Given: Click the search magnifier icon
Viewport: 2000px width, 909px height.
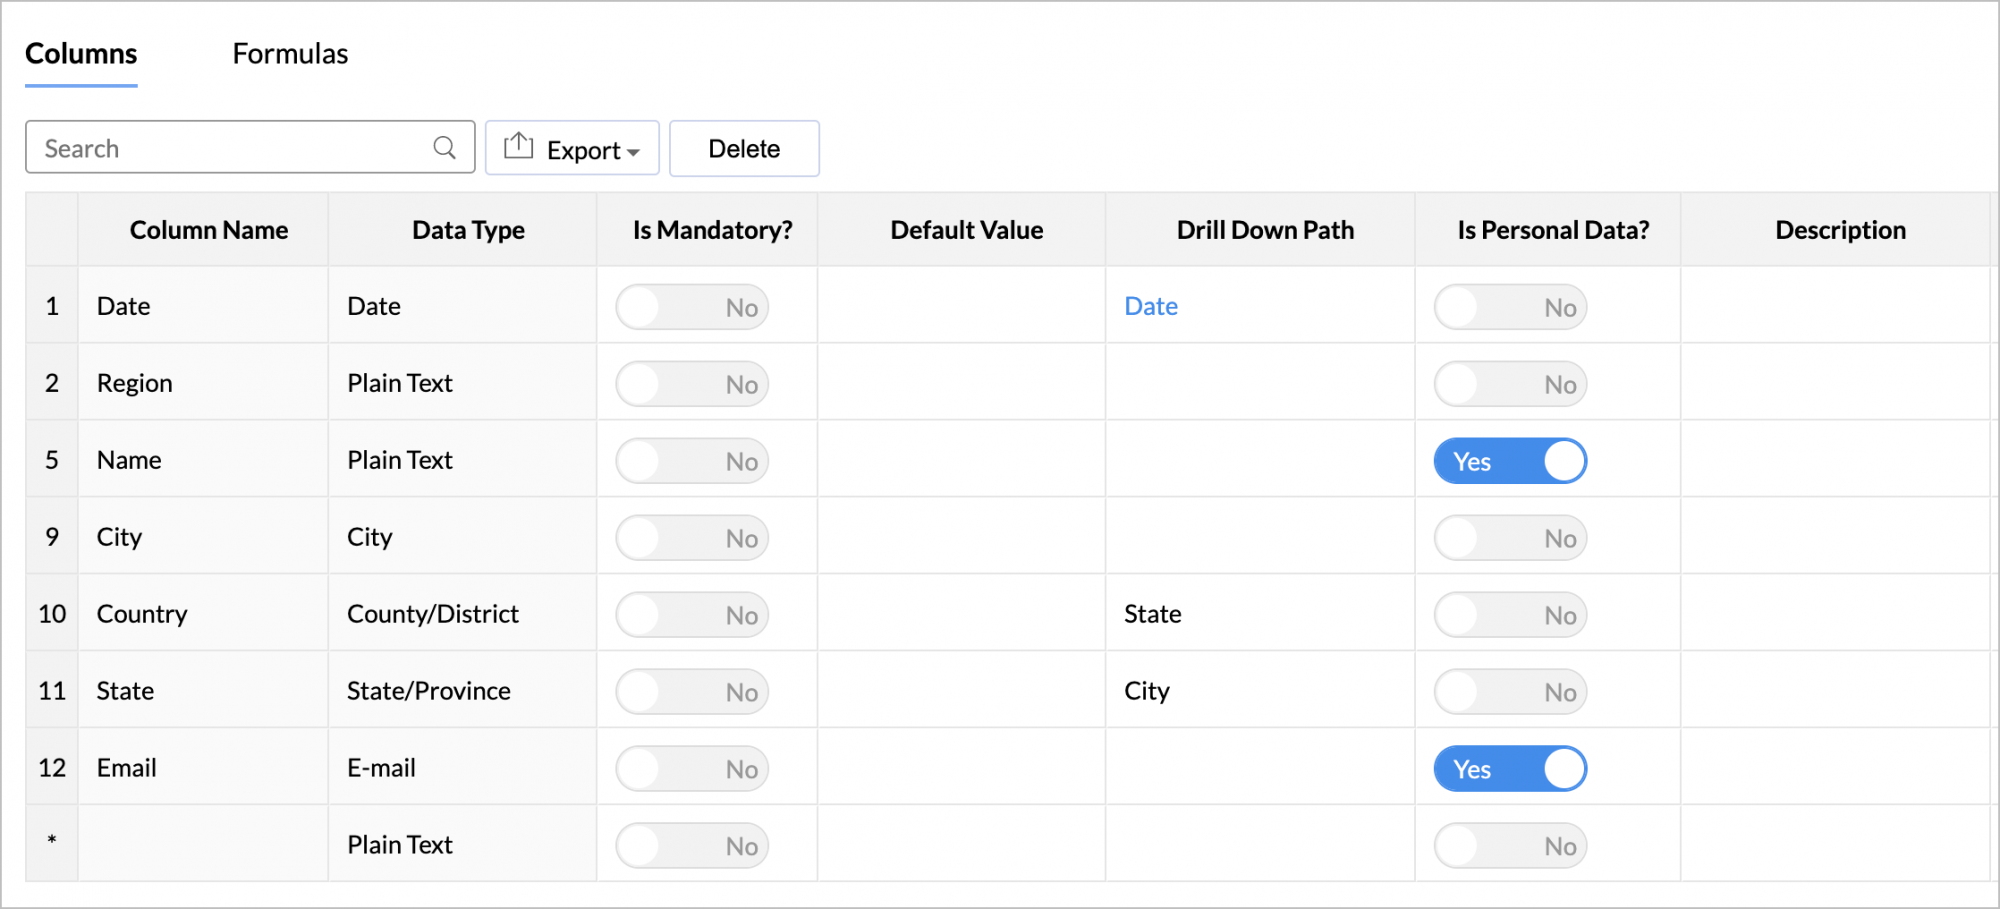Looking at the screenshot, I should pos(444,148).
